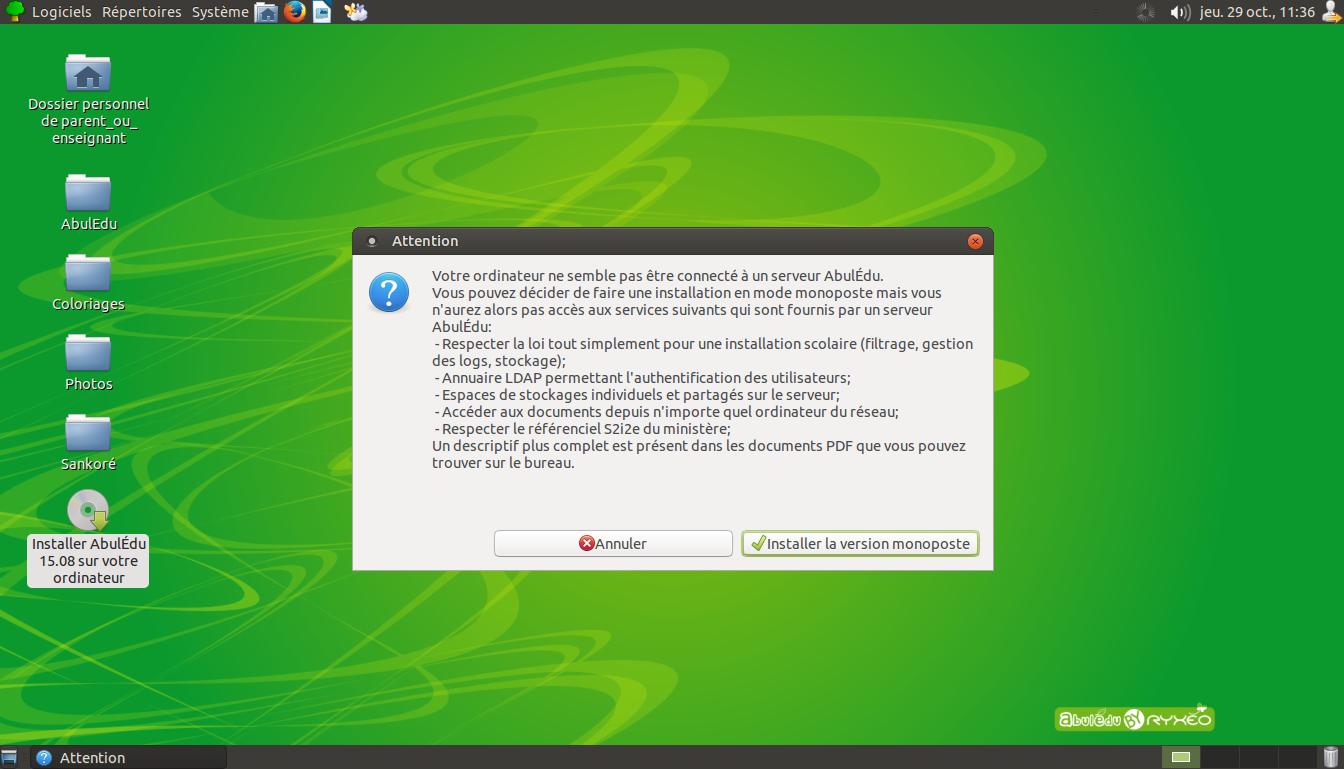
Task: Click 'Respecter le référenciel S2i2e' line
Action: [x=582, y=429]
